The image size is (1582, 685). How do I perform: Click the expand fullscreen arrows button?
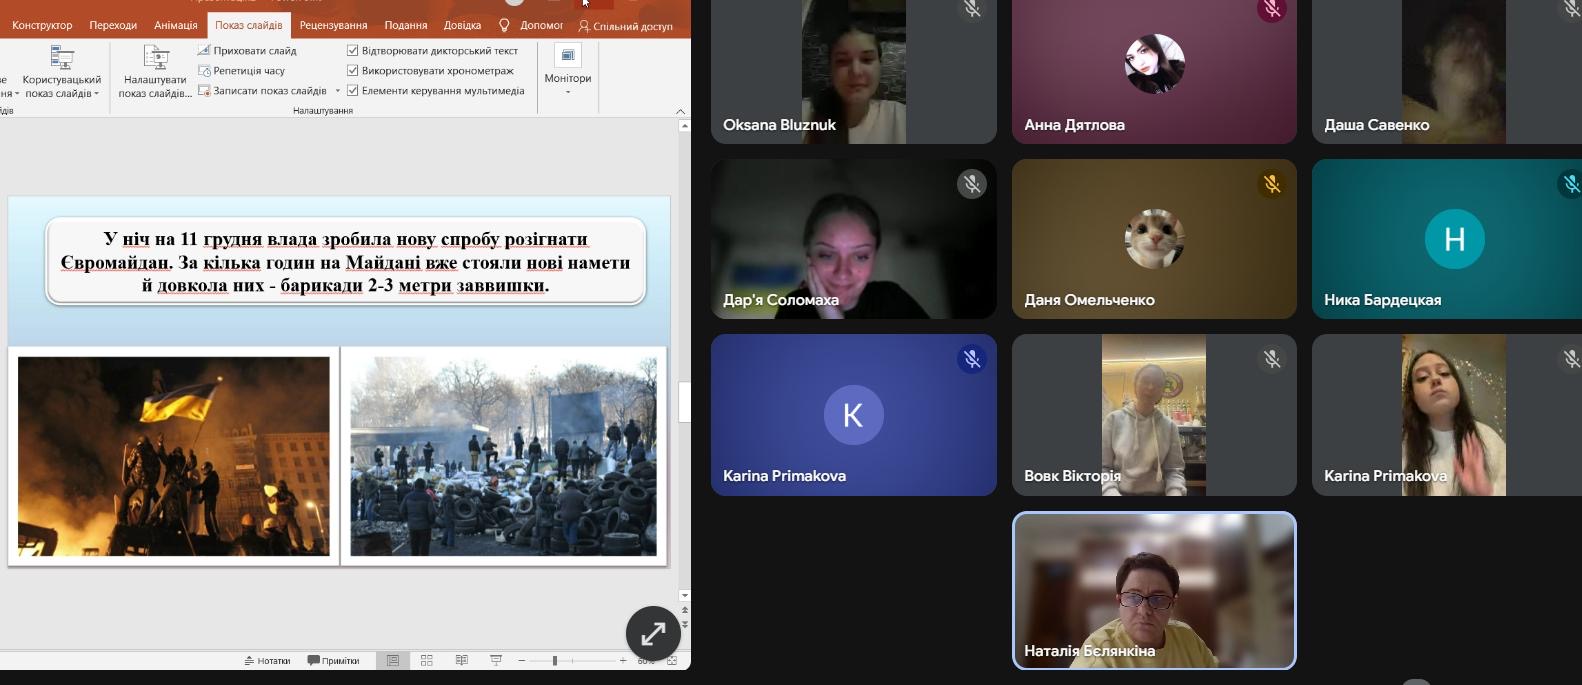coord(653,633)
